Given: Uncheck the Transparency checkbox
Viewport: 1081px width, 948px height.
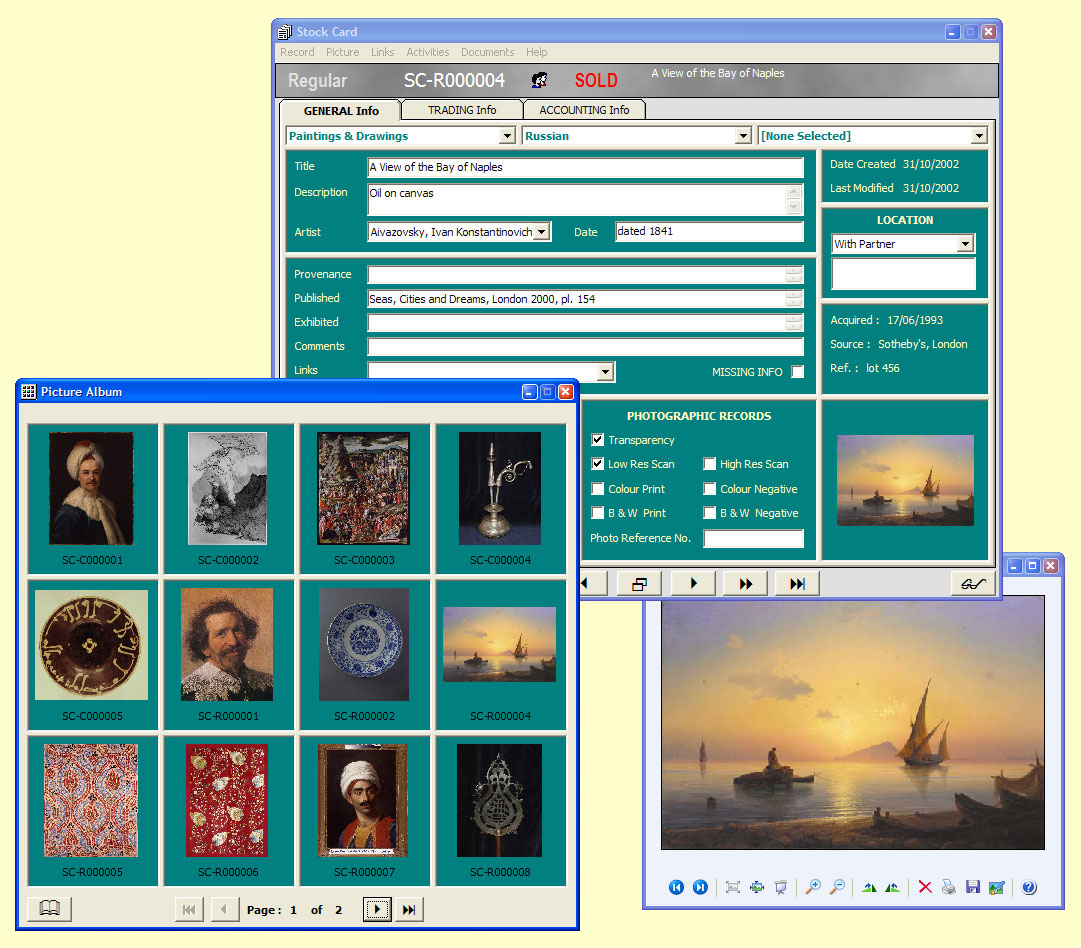Looking at the screenshot, I should coord(598,439).
